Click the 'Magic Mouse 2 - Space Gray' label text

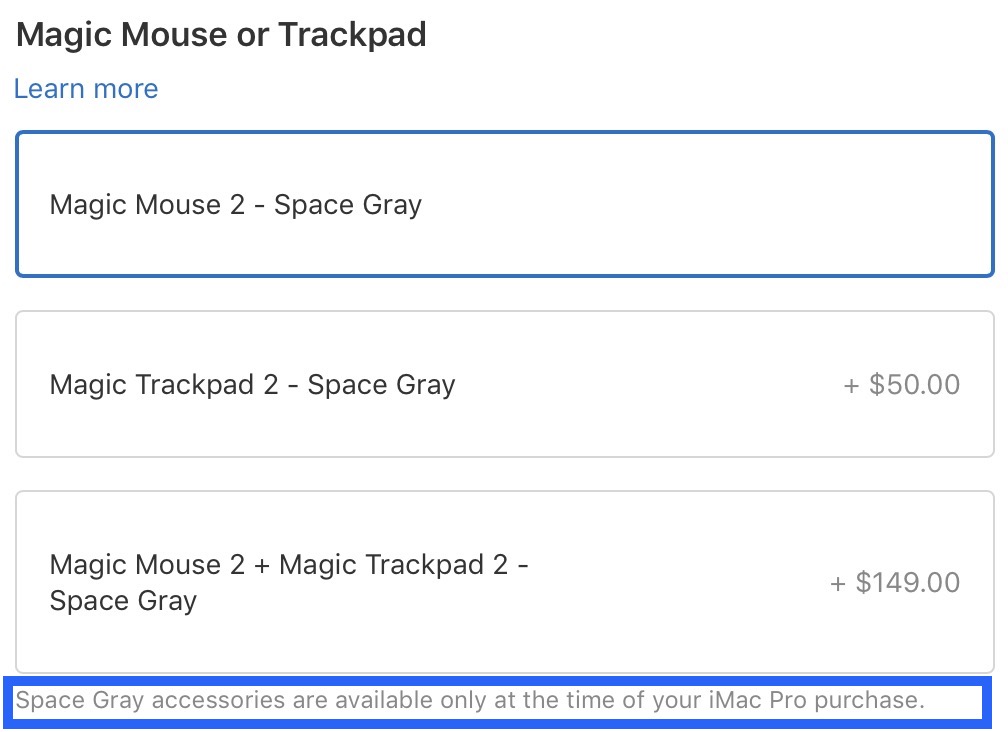[236, 205]
